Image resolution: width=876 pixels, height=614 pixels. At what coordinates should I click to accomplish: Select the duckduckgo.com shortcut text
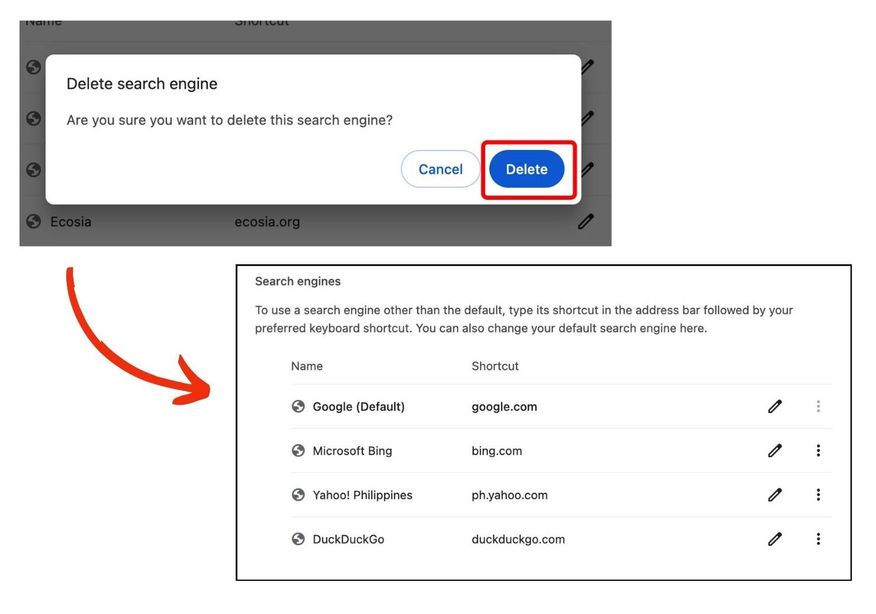pyautogui.click(x=518, y=539)
